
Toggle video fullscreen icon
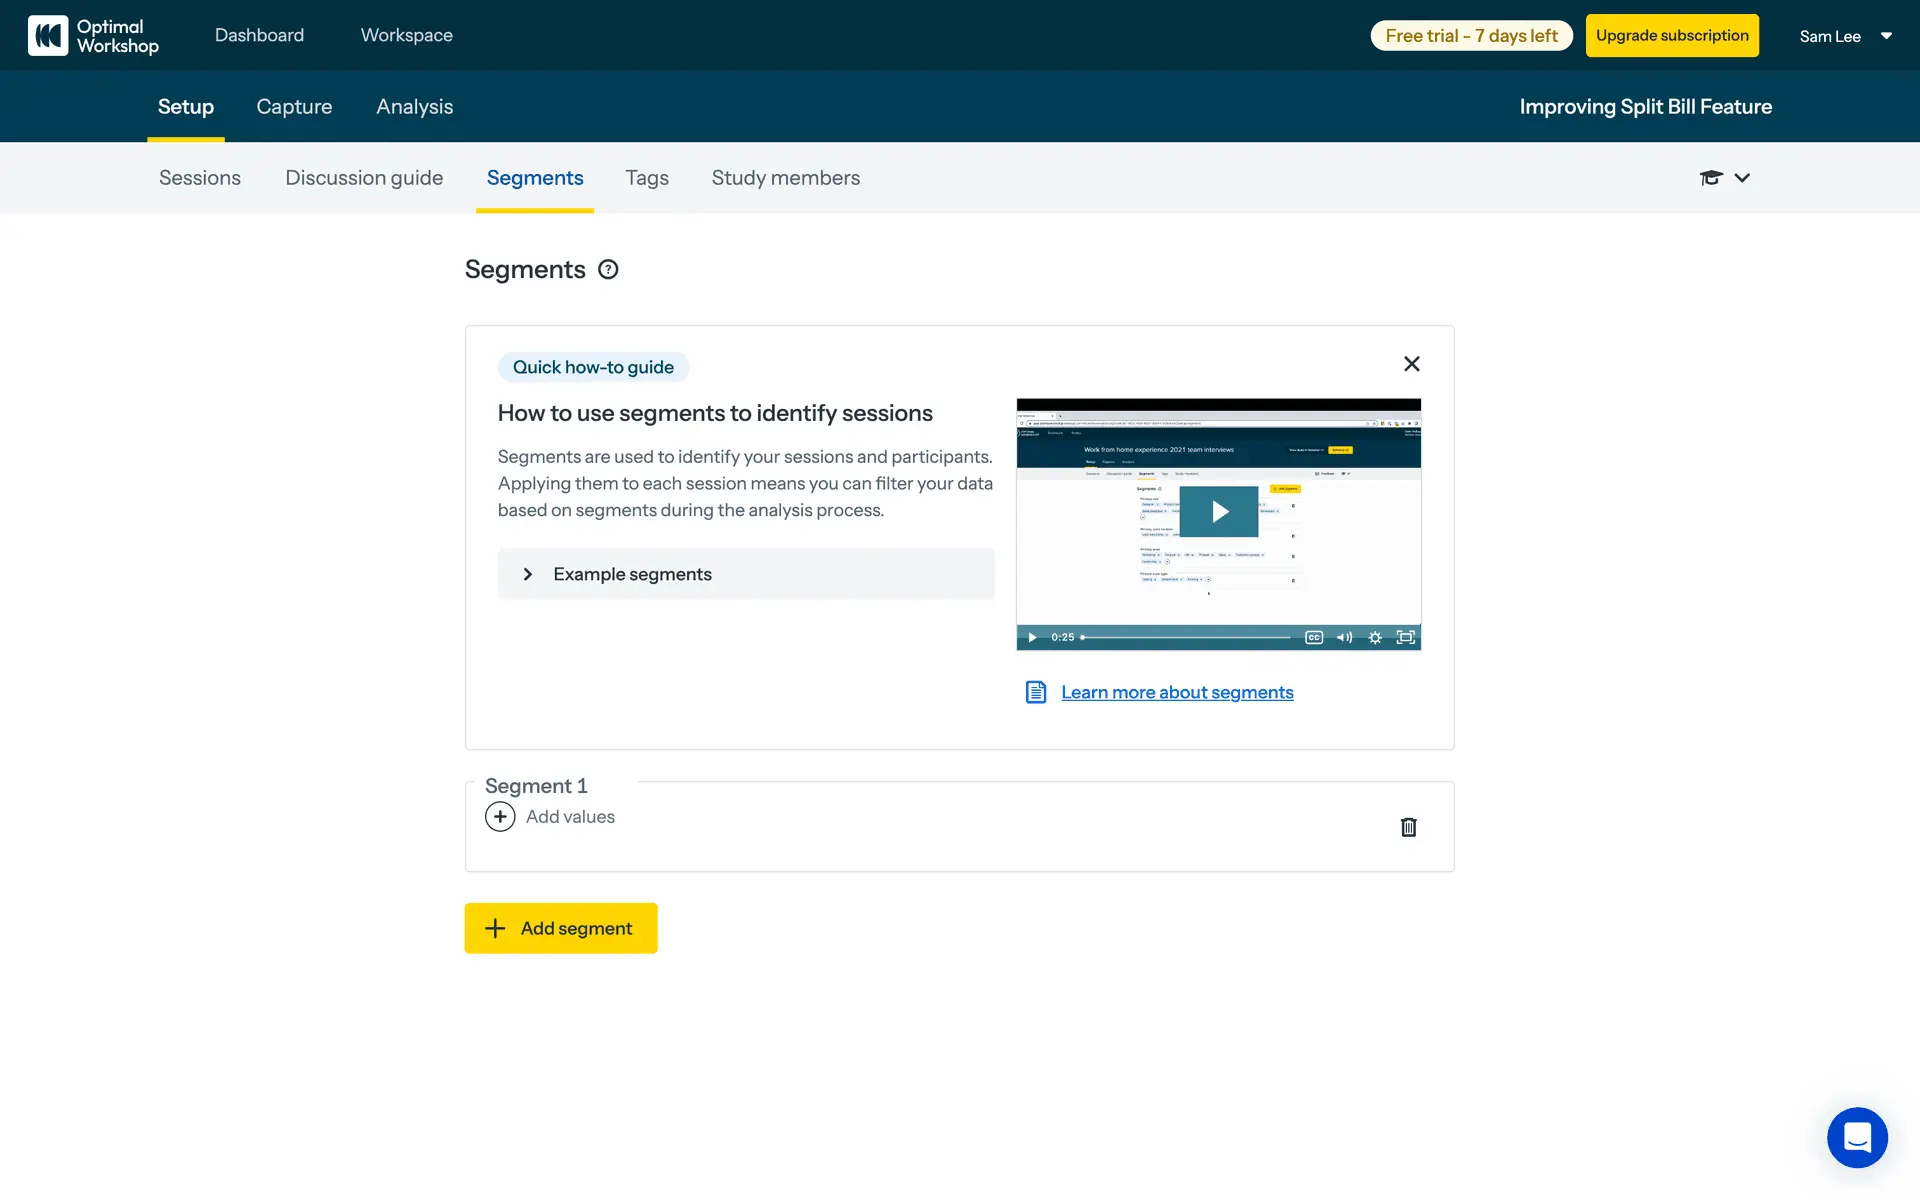pyautogui.click(x=1405, y=638)
